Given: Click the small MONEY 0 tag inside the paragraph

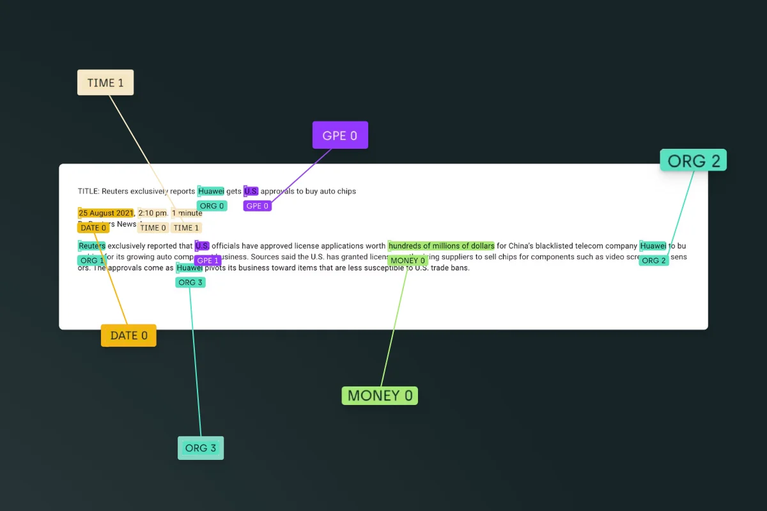Looking at the screenshot, I should (407, 261).
